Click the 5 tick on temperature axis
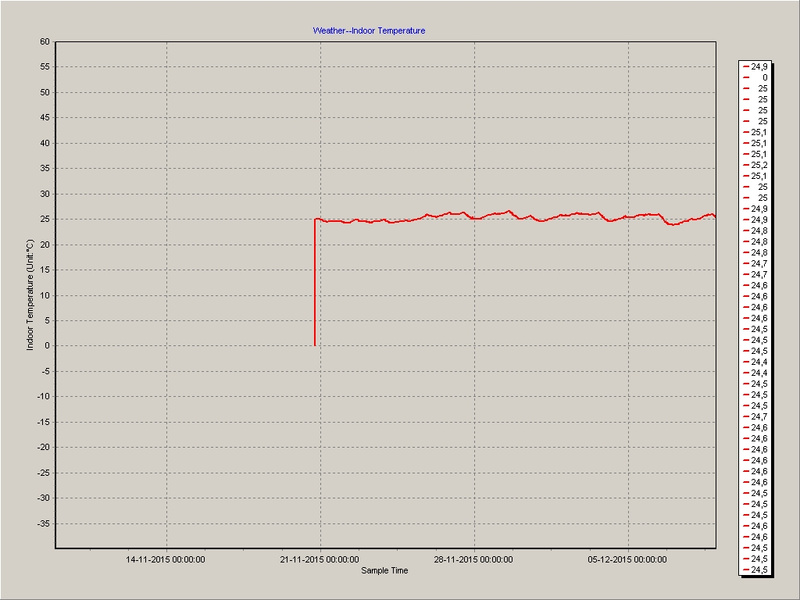Viewport: 800px width, 600px height. coord(47,321)
